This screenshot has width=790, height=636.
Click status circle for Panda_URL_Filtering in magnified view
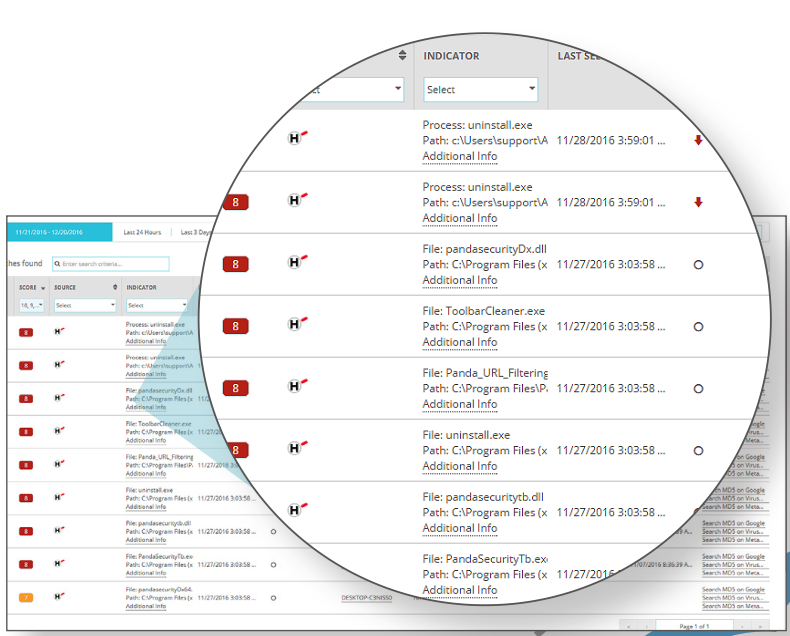pyautogui.click(x=698, y=389)
